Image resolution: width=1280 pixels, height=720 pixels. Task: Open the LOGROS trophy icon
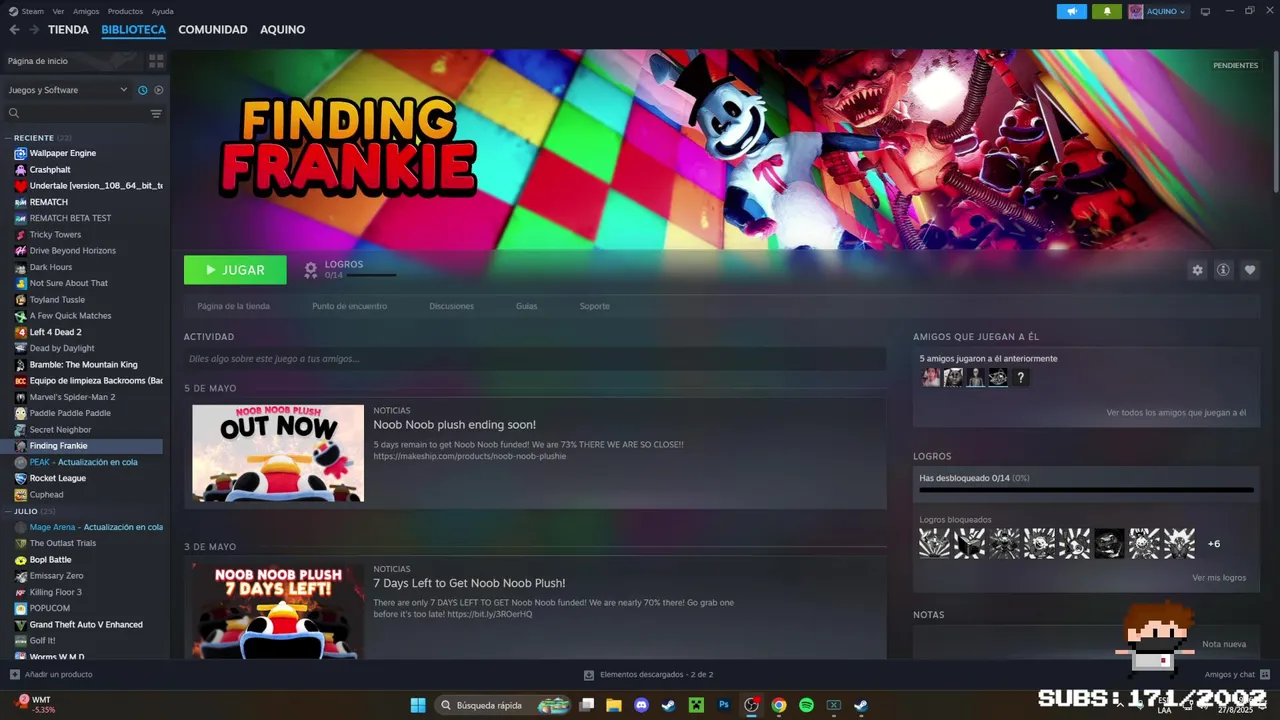(311, 270)
